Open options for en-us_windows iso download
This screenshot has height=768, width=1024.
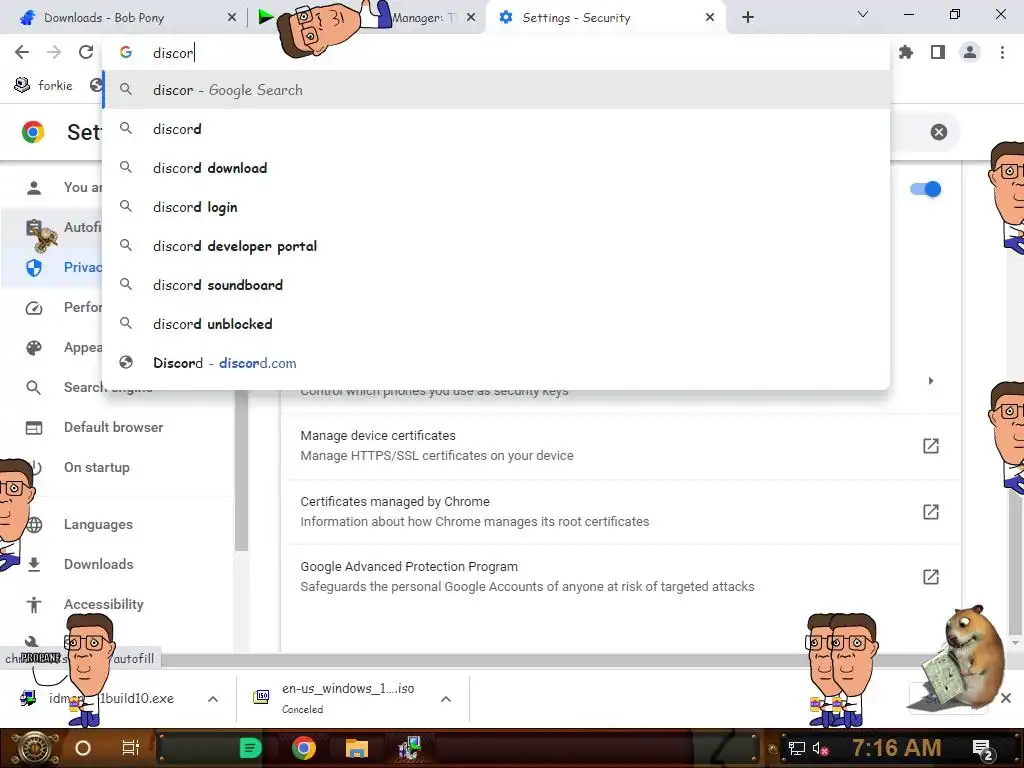coord(446,699)
